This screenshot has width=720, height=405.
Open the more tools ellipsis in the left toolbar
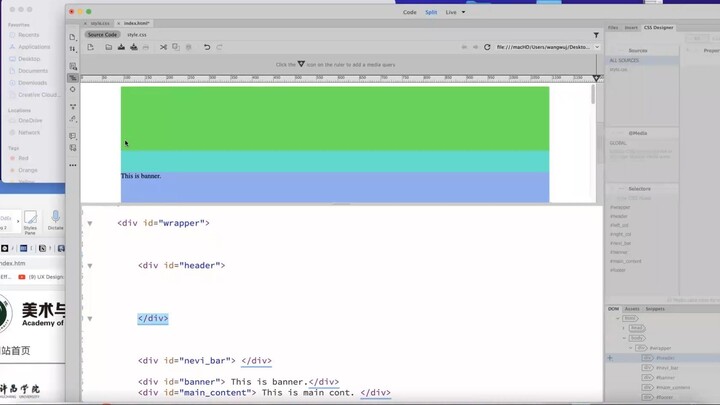coord(73,165)
